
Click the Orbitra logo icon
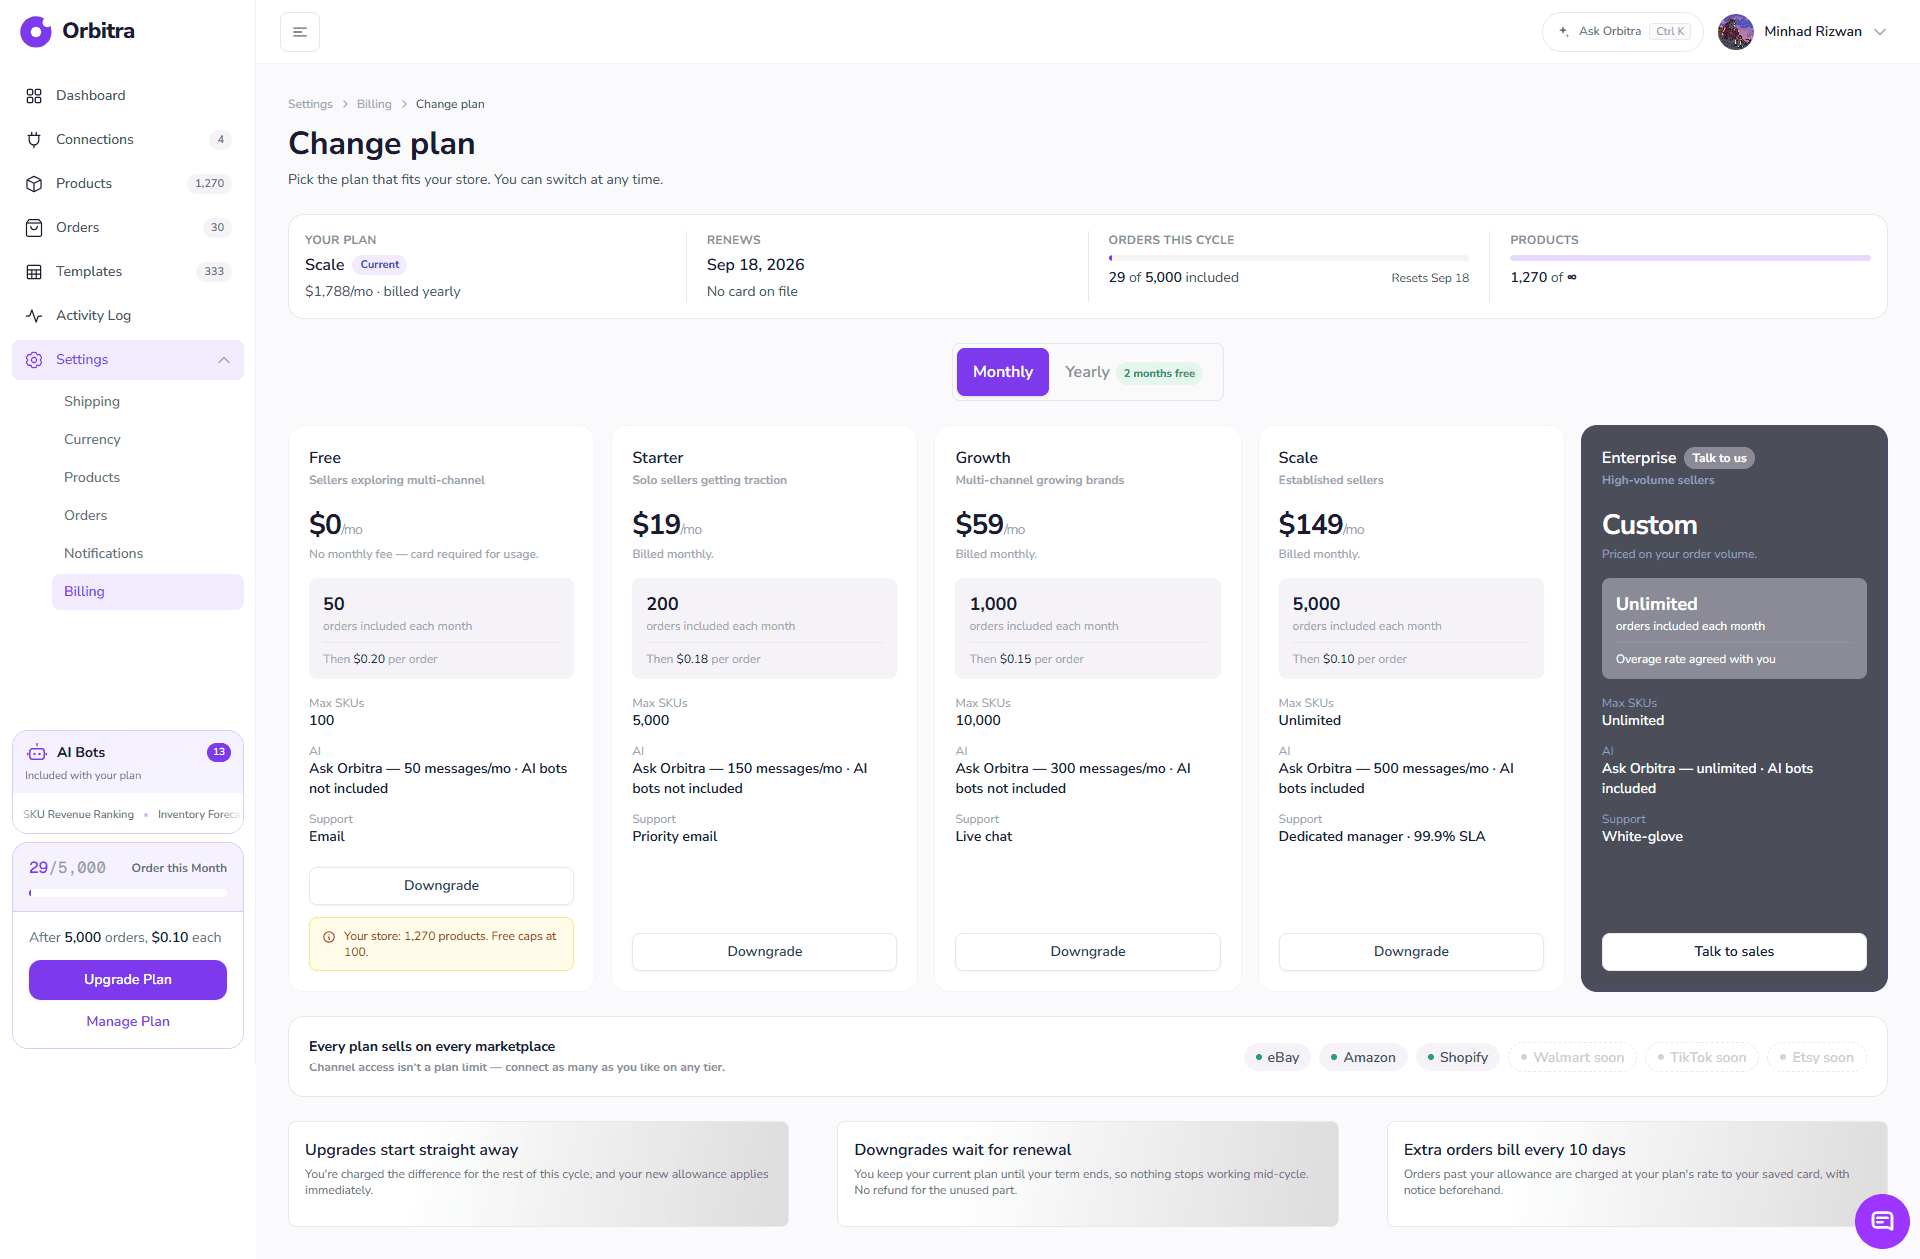coord(36,31)
